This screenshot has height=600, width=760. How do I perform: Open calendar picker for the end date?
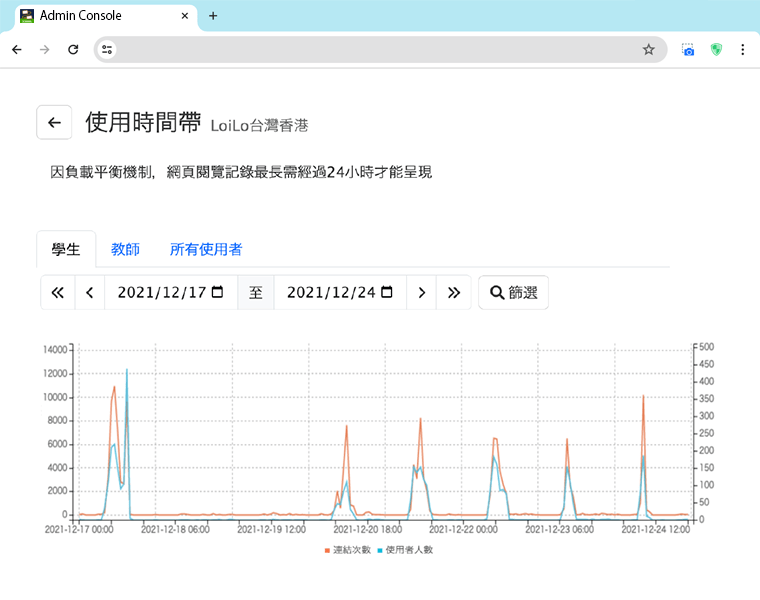click(387, 292)
